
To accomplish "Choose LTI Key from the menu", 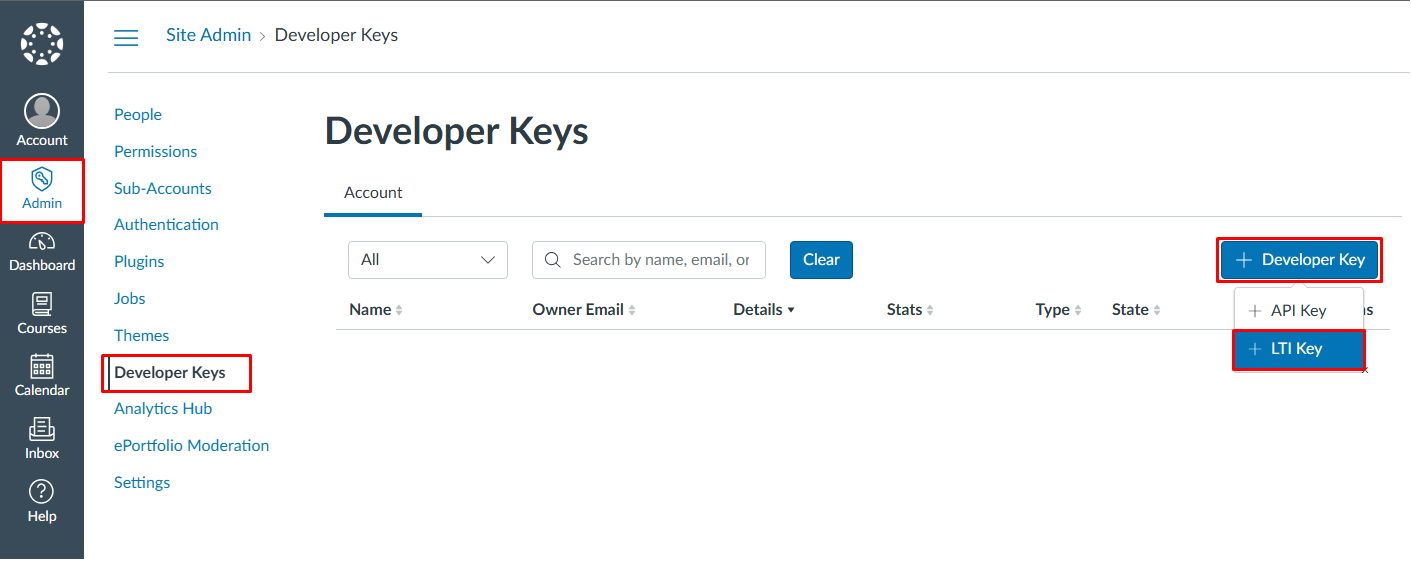I will pos(1298,349).
